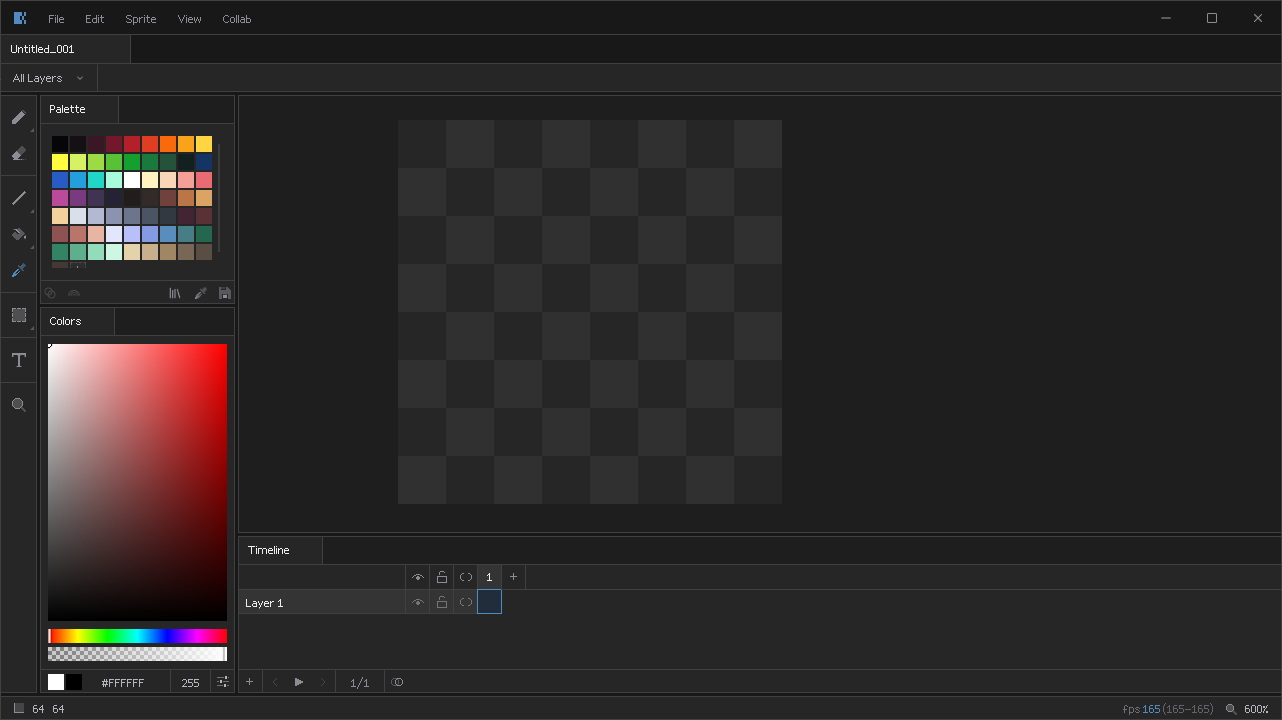Open the Sprite menu
The height and width of the screenshot is (720, 1282).
pos(141,19)
